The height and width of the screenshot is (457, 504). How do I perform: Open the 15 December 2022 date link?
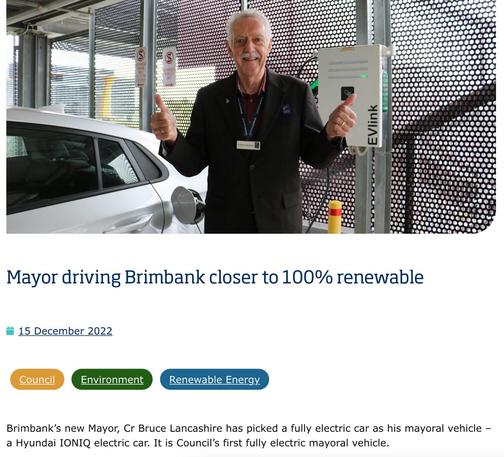coord(65,331)
